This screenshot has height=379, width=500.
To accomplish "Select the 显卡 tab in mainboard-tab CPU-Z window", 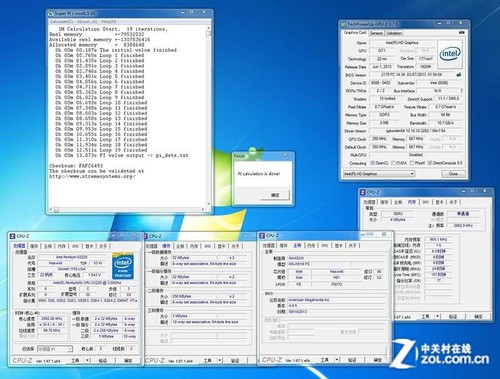I will tap(339, 245).
